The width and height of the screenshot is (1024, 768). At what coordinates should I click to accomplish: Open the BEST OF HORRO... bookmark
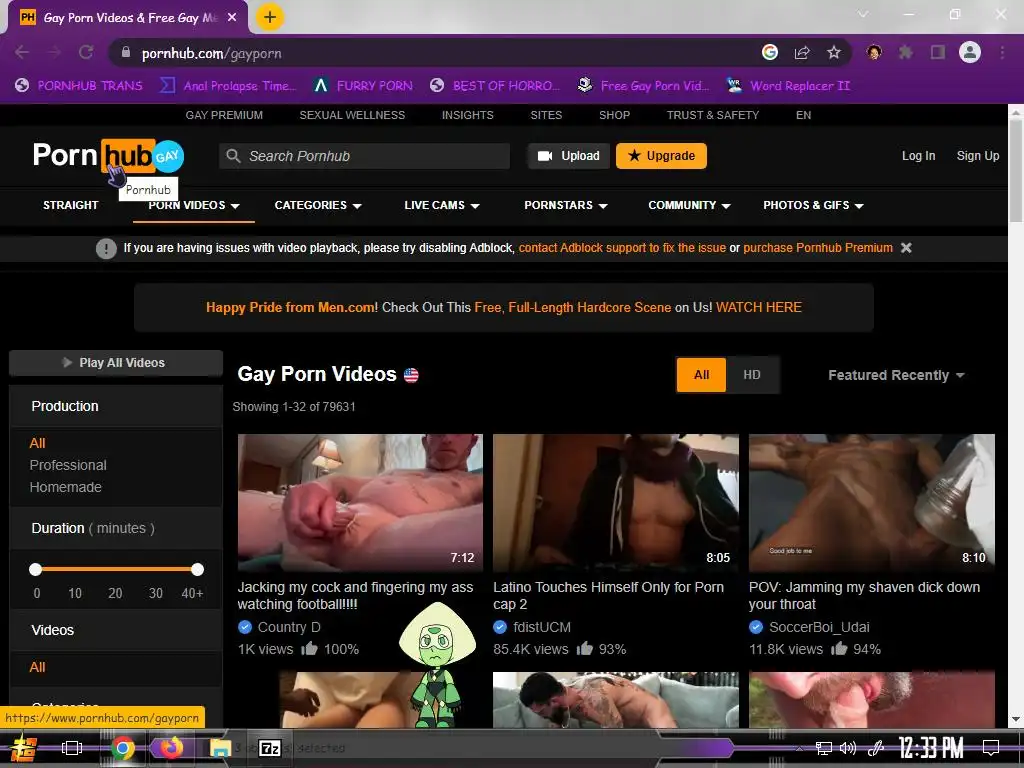tap(495, 86)
